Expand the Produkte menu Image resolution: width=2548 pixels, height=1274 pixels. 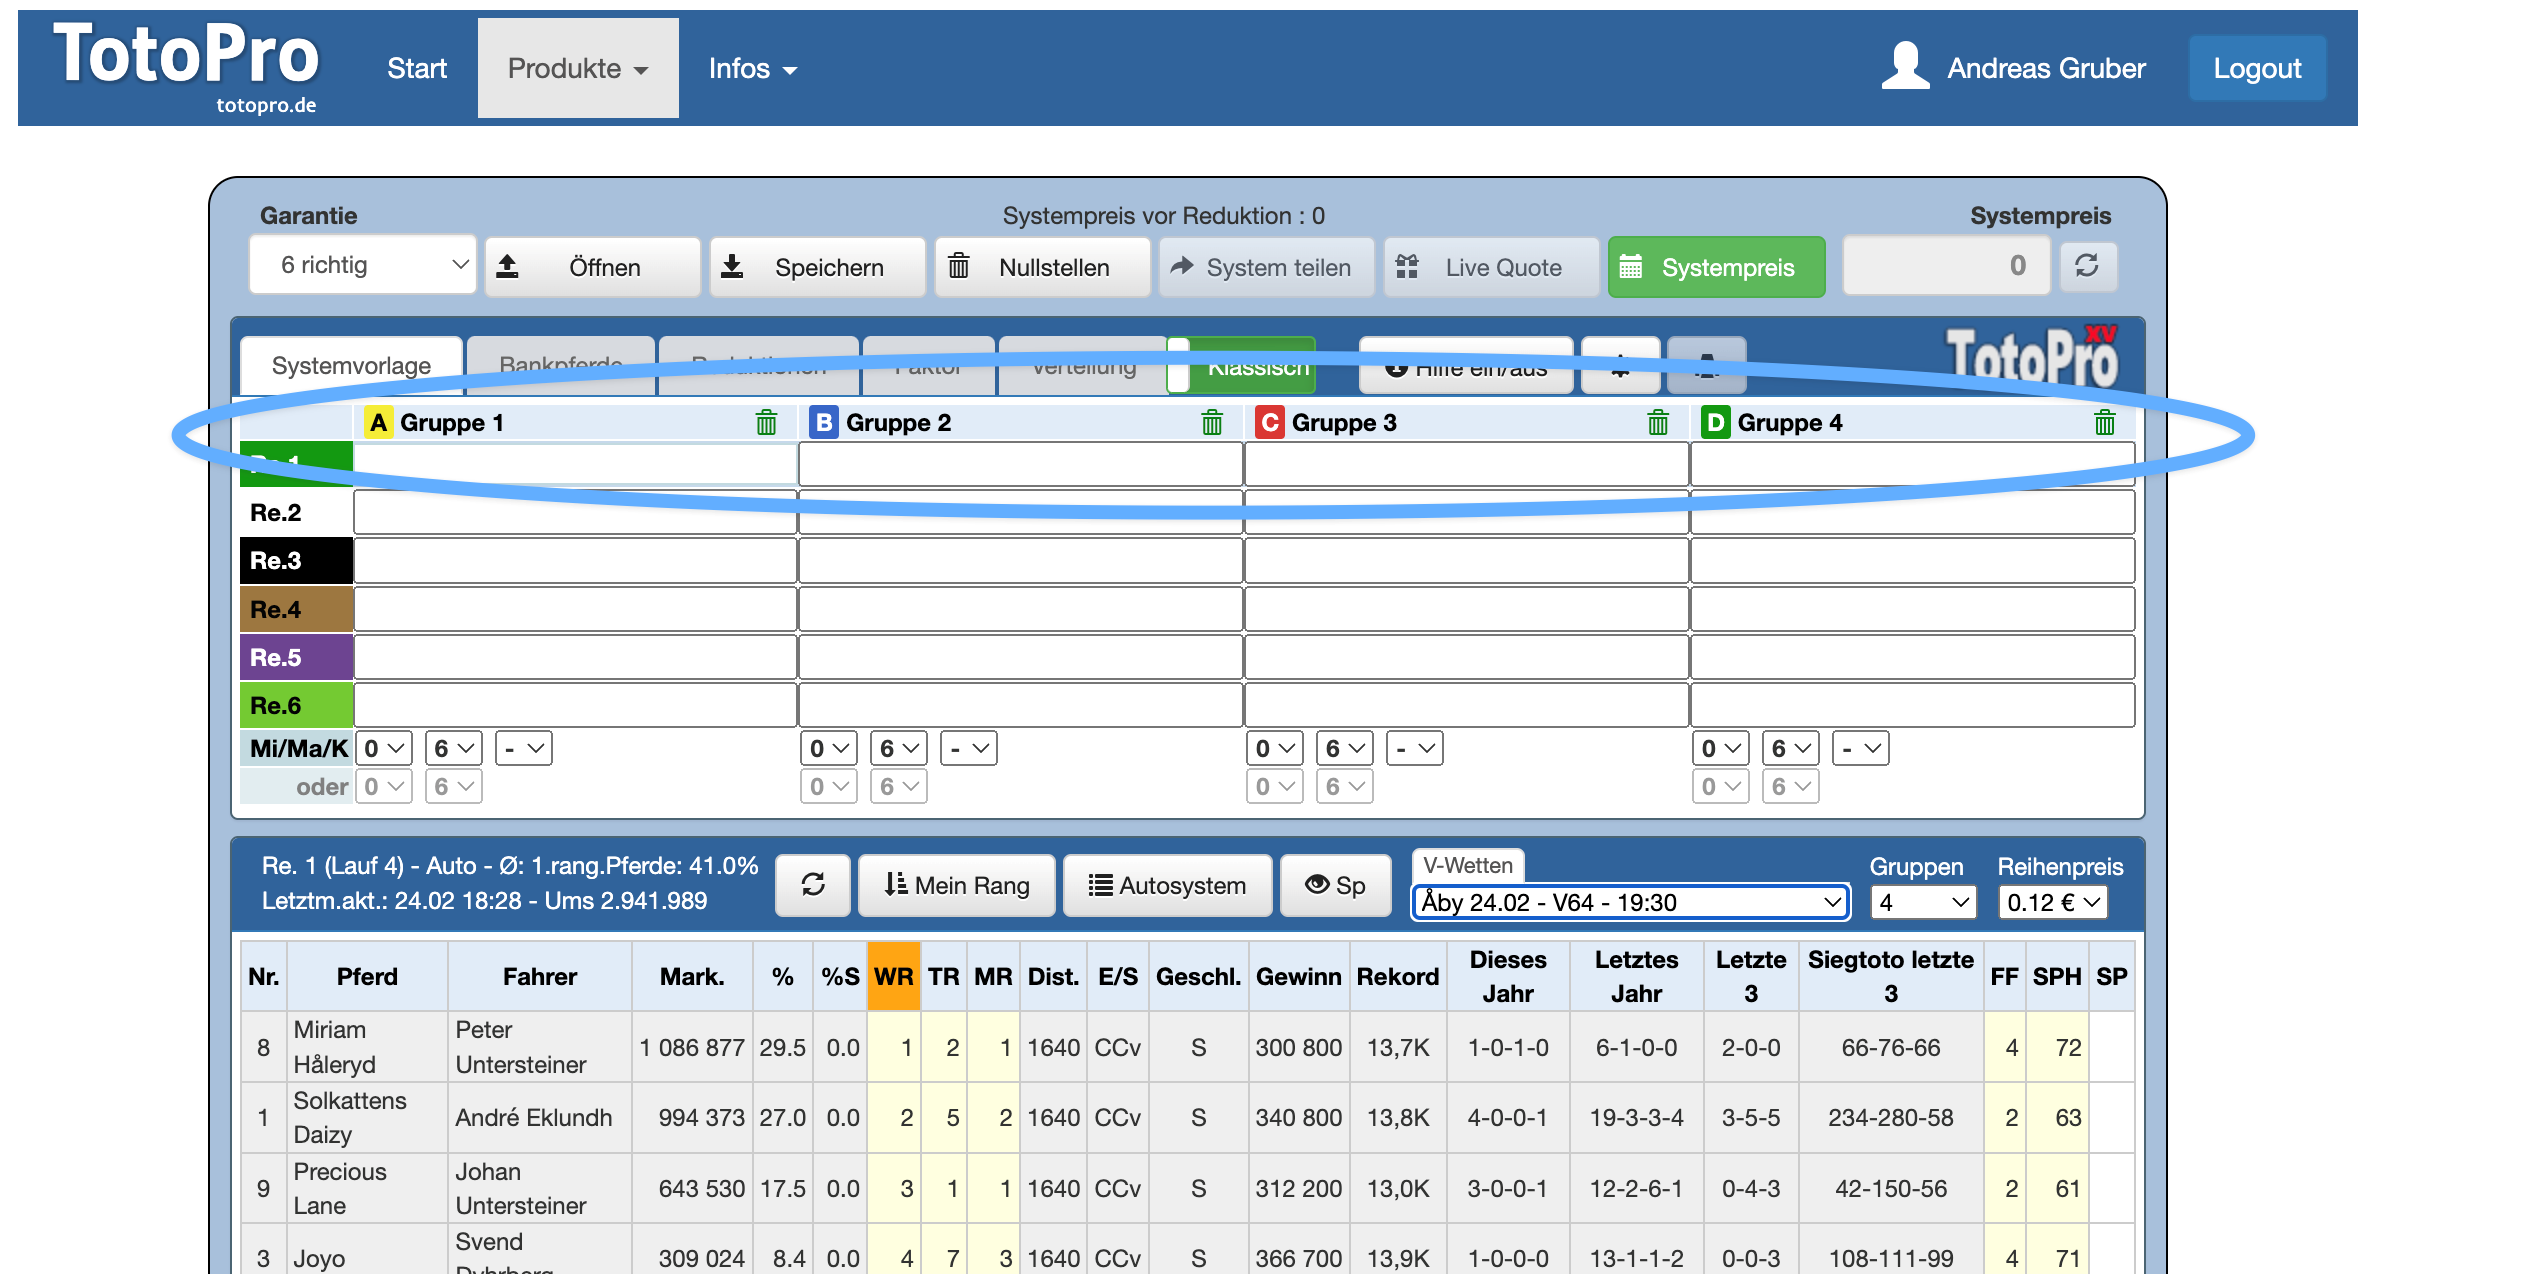578,68
